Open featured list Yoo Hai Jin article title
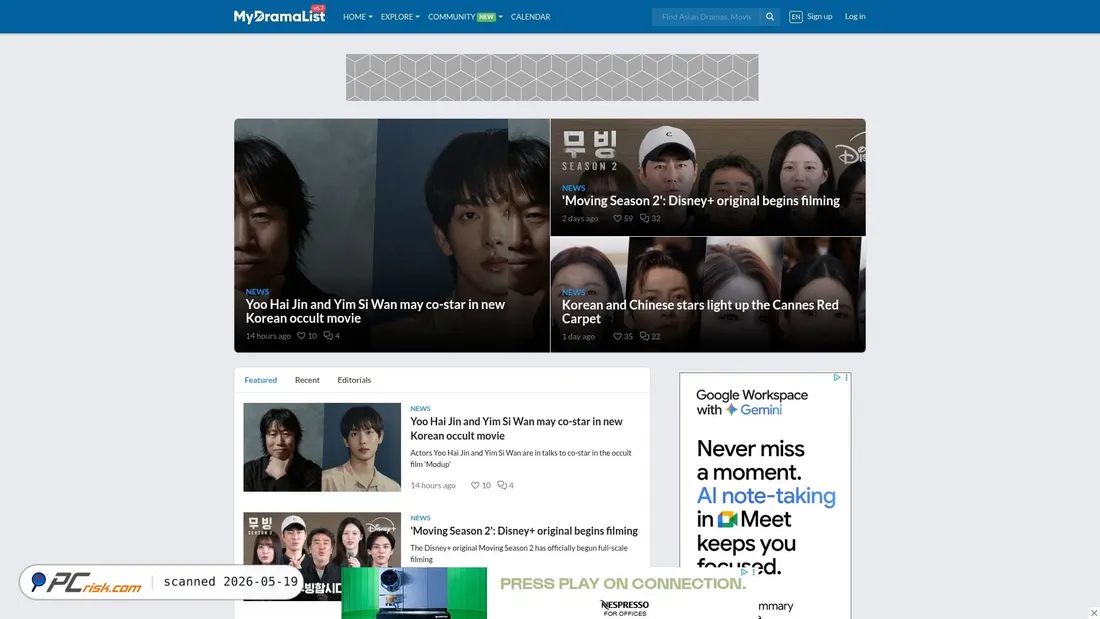 click(516, 428)
